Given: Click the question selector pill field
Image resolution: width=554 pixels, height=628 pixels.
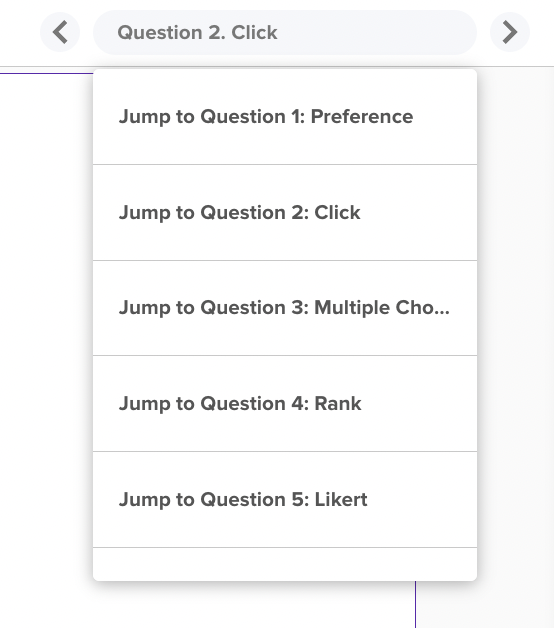Looking at the screenshot, I should 285,32.
